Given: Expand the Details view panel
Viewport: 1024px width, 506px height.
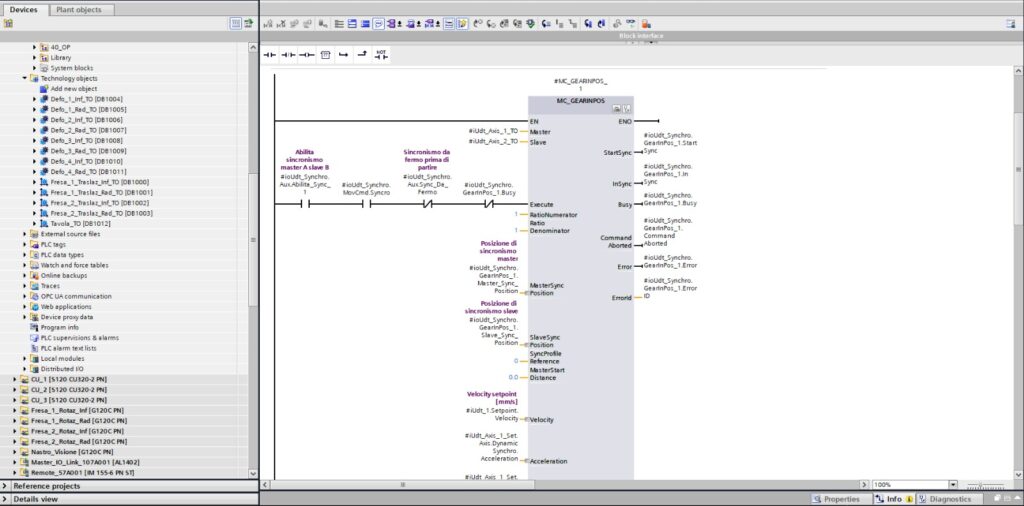Looking at the screenshot, I should click(x=5, y=499).
